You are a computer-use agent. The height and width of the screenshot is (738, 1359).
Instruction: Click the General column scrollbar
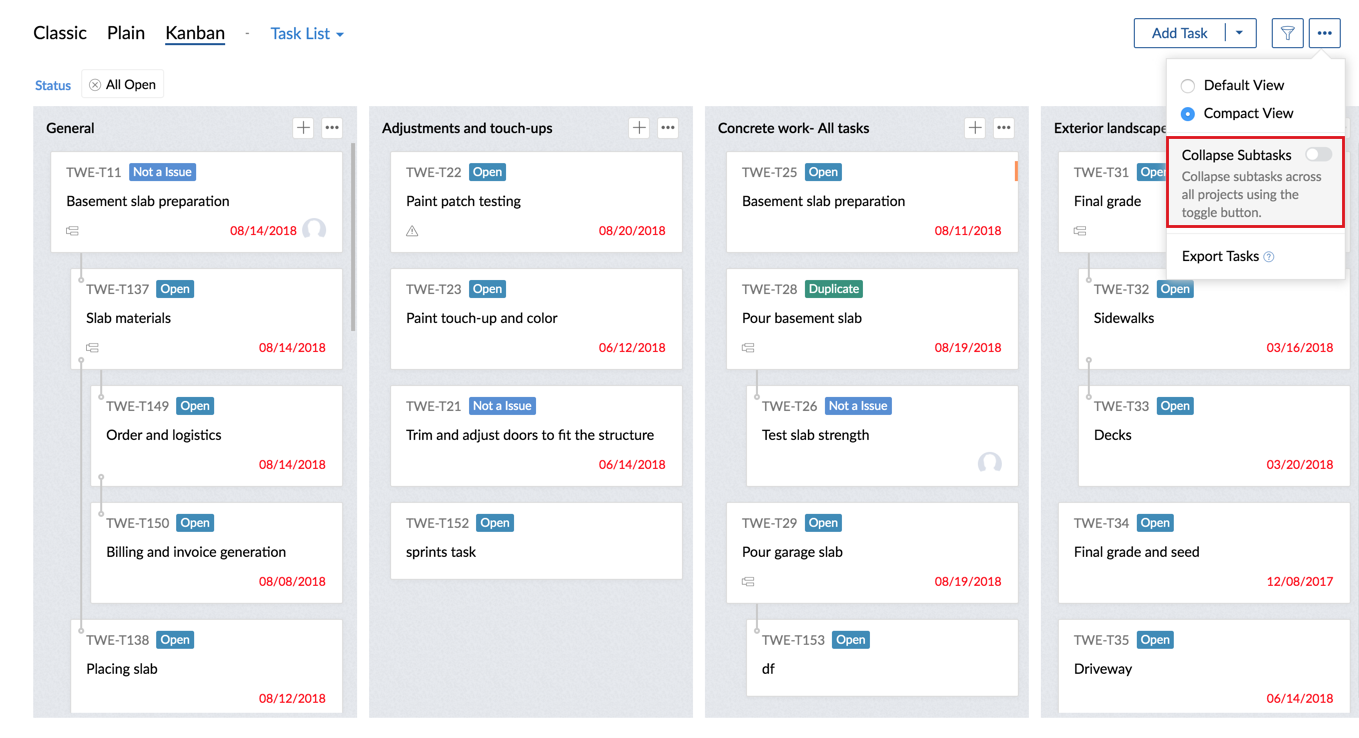[353, 238]
